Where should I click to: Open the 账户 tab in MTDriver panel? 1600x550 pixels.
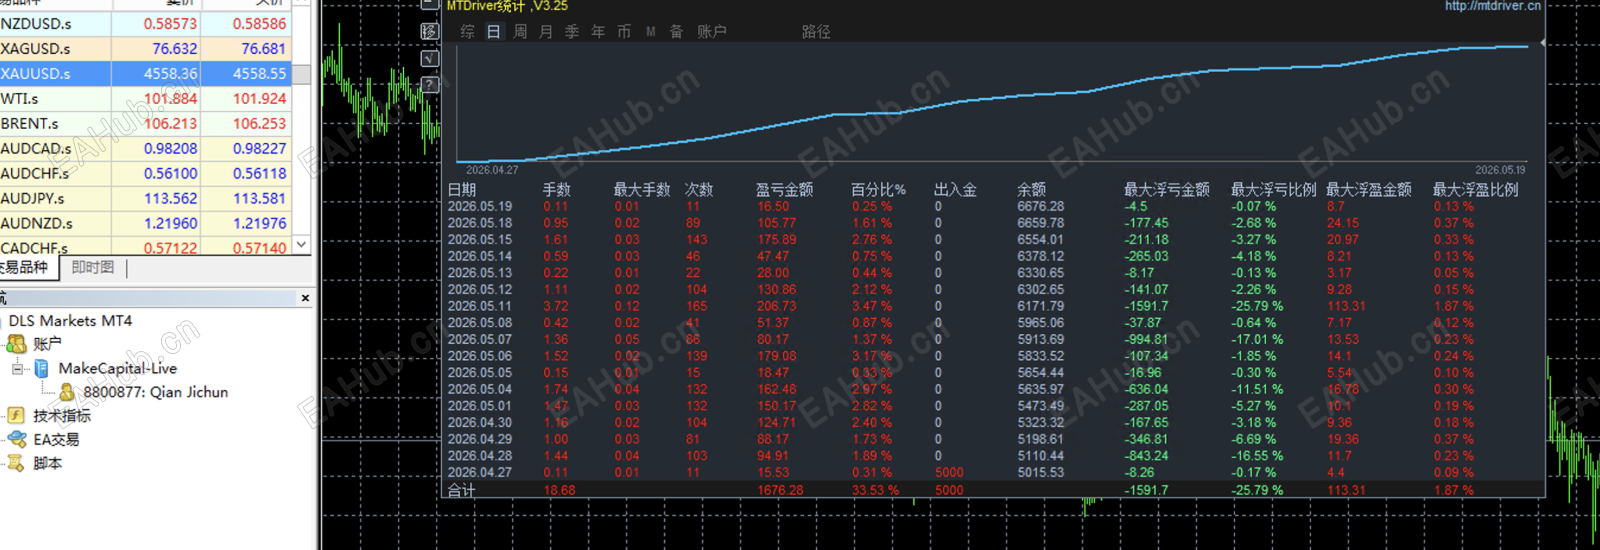coord(712,32)
